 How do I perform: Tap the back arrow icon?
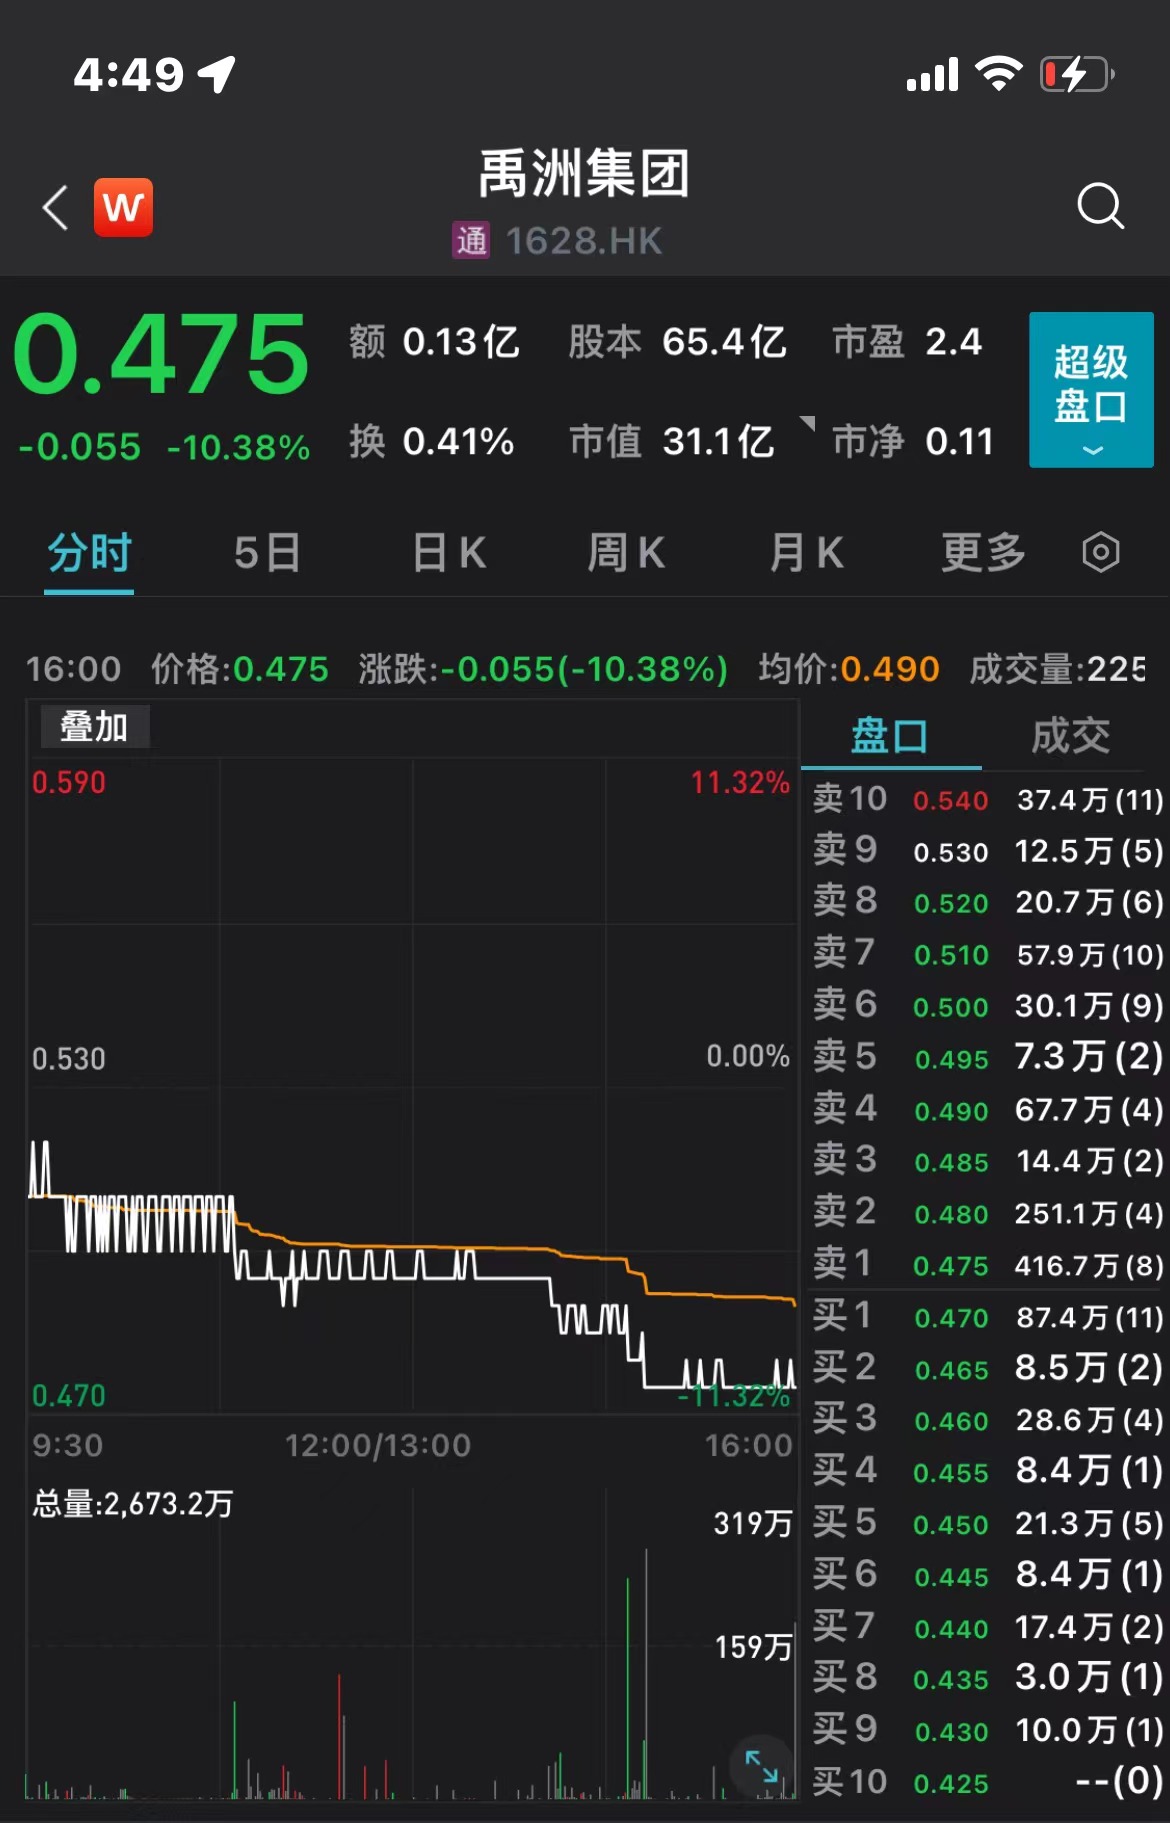pyautogui.click(x=56, y=208)
